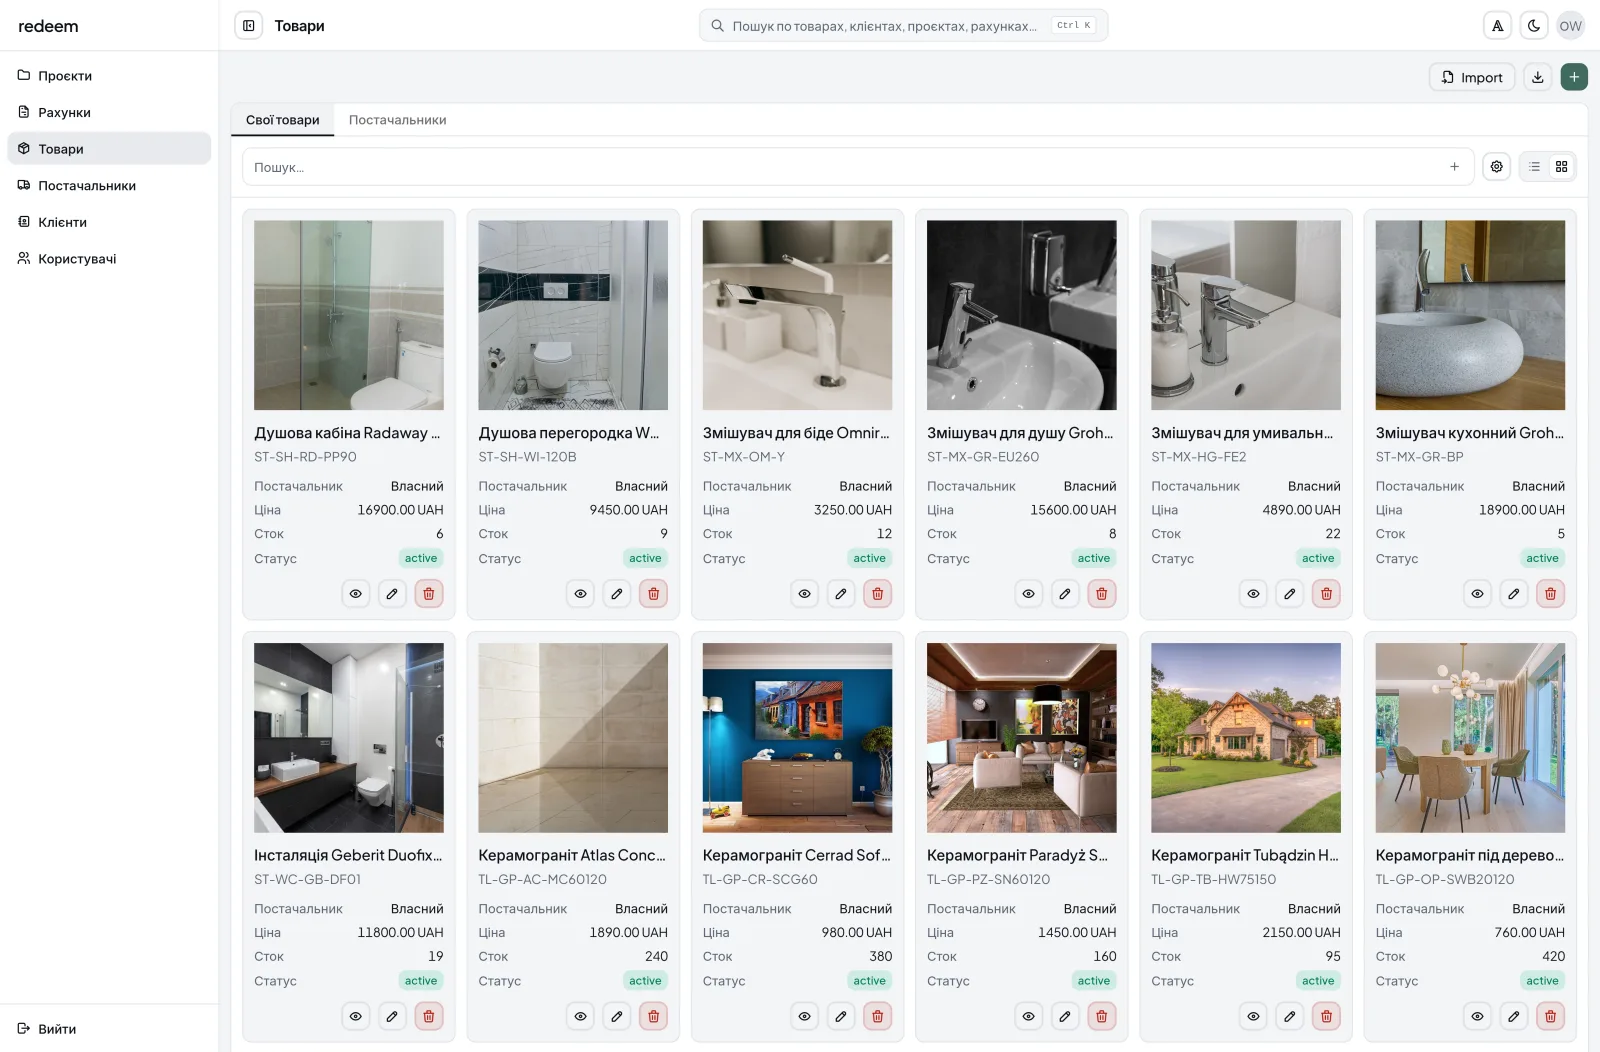
Task: Open the language/translate icon
Action: coord(1497,26)
